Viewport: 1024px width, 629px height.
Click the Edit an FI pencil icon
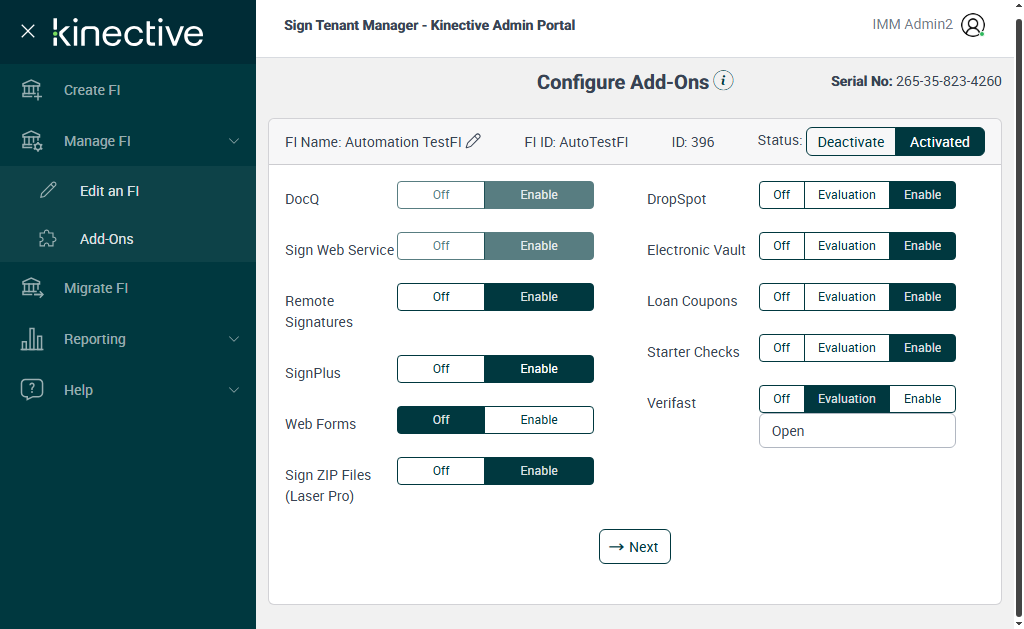tap(48, 190)
